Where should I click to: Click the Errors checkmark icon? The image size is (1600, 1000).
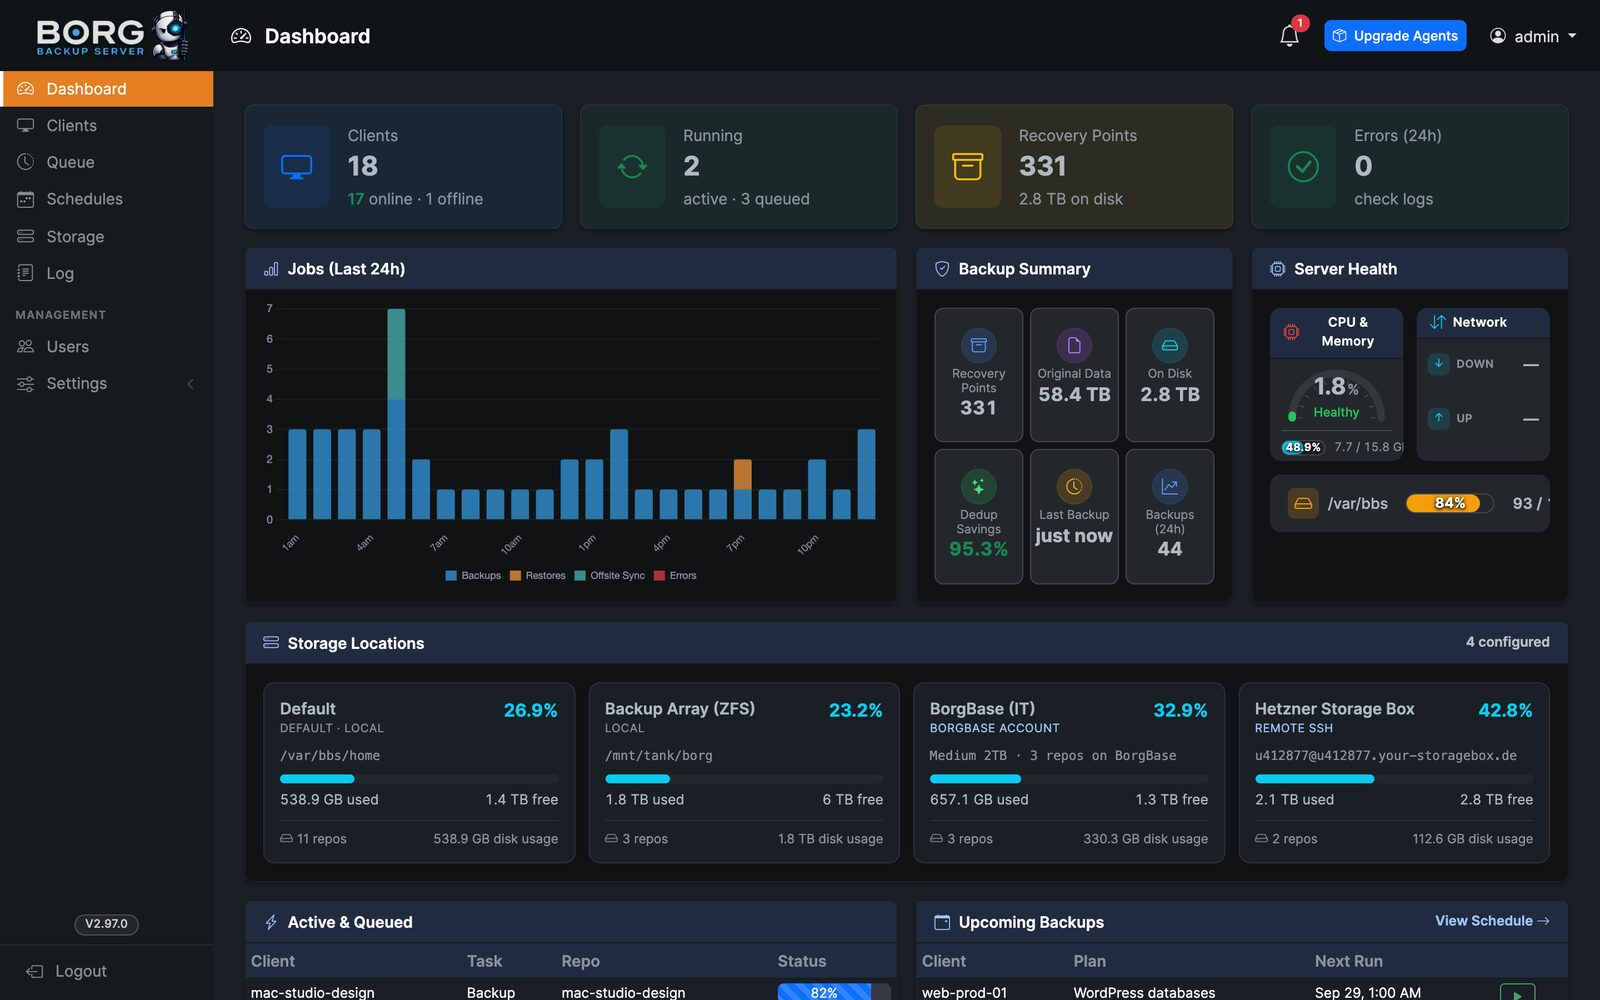click(x=1303, y=167)
